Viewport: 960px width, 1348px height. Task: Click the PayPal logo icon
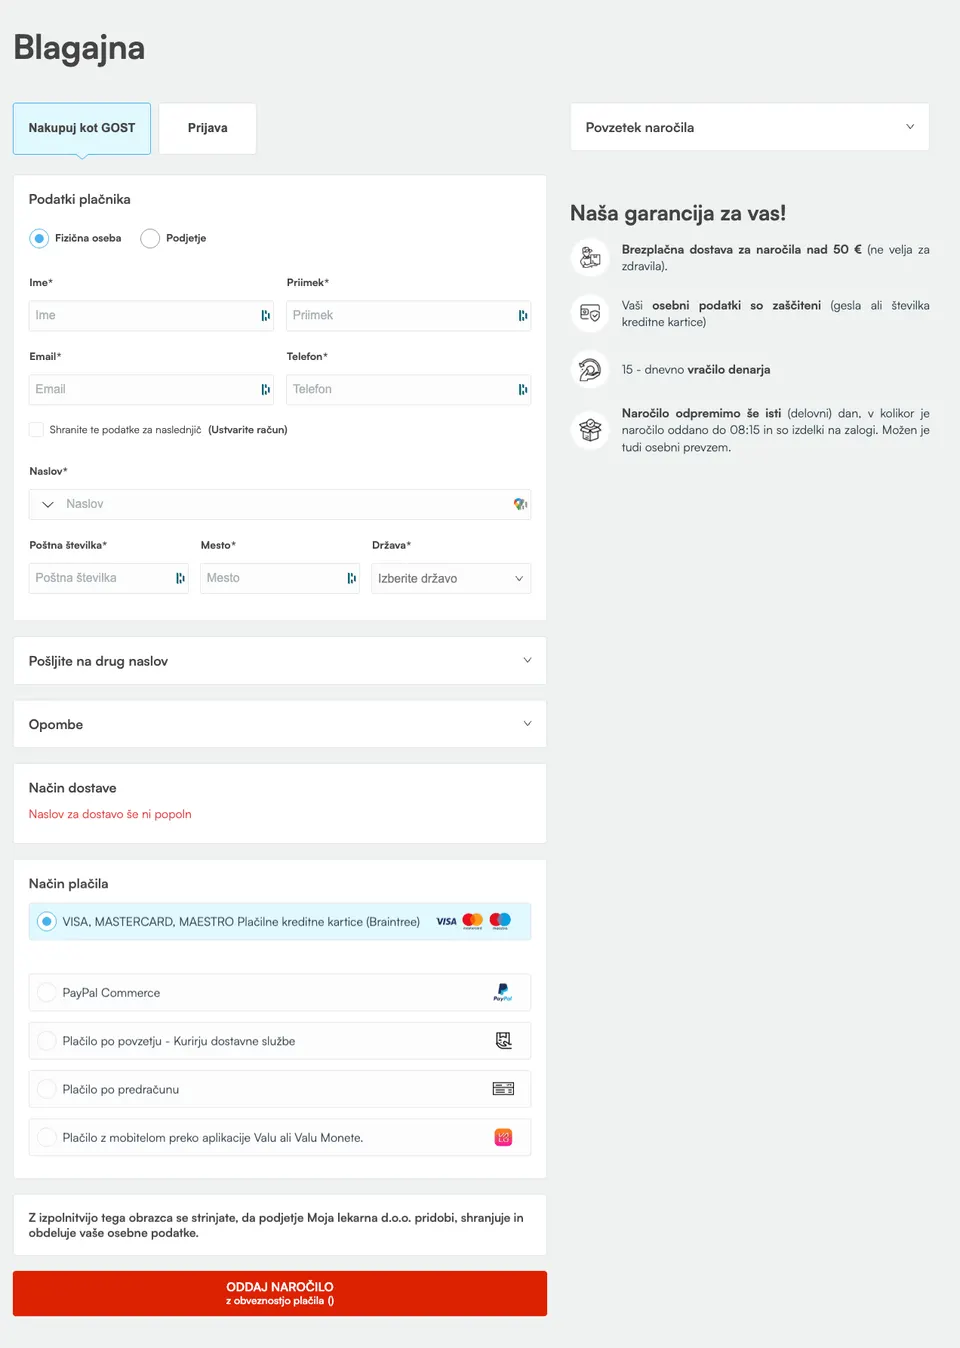click(x=502, y=992)
